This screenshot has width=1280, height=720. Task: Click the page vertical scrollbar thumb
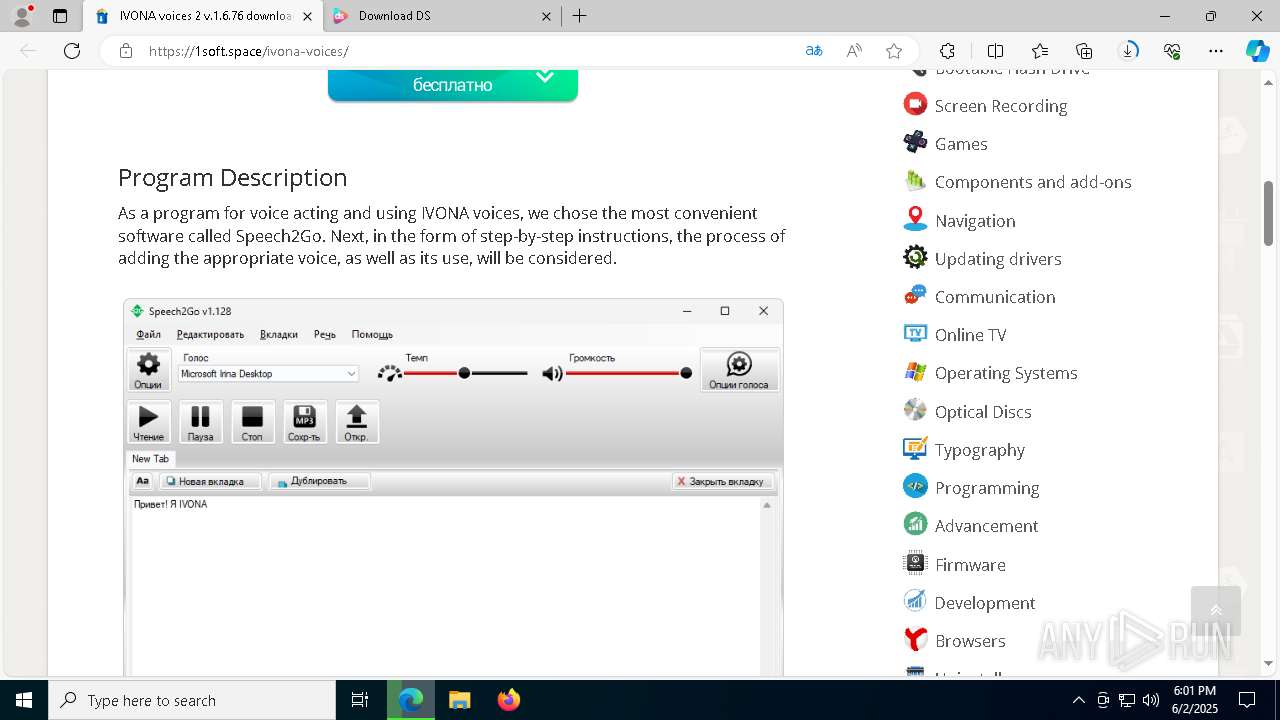click(1269, 213)
